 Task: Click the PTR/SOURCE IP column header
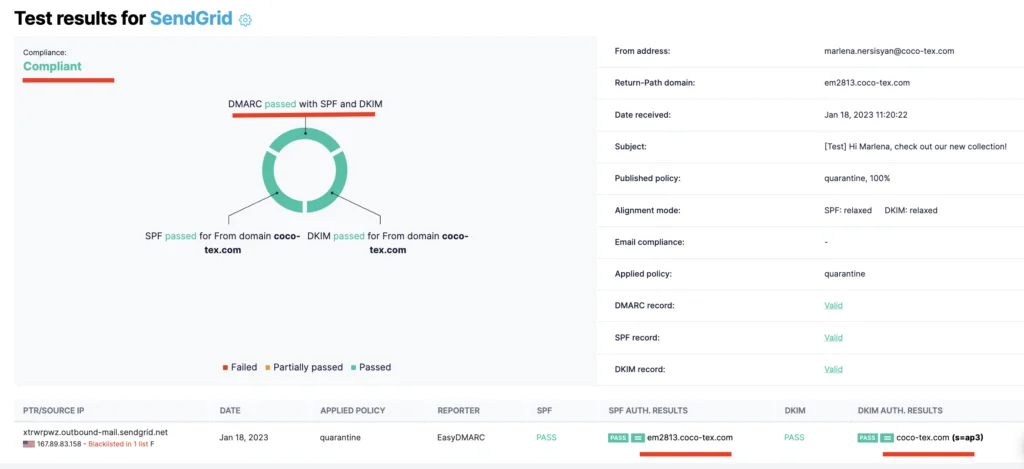point(54,411)
